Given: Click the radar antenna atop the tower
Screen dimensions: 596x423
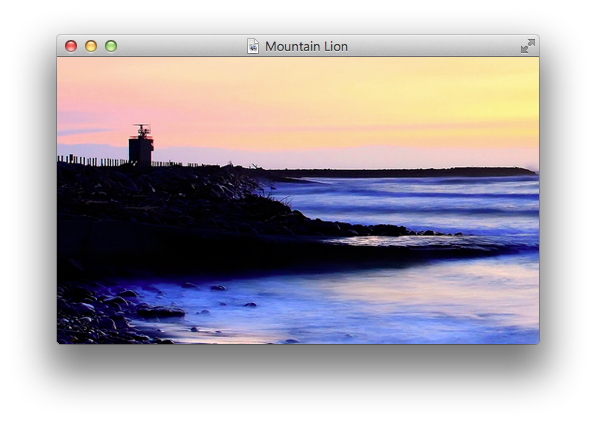Looking at the screenshot, I should [x=142, y=130].
